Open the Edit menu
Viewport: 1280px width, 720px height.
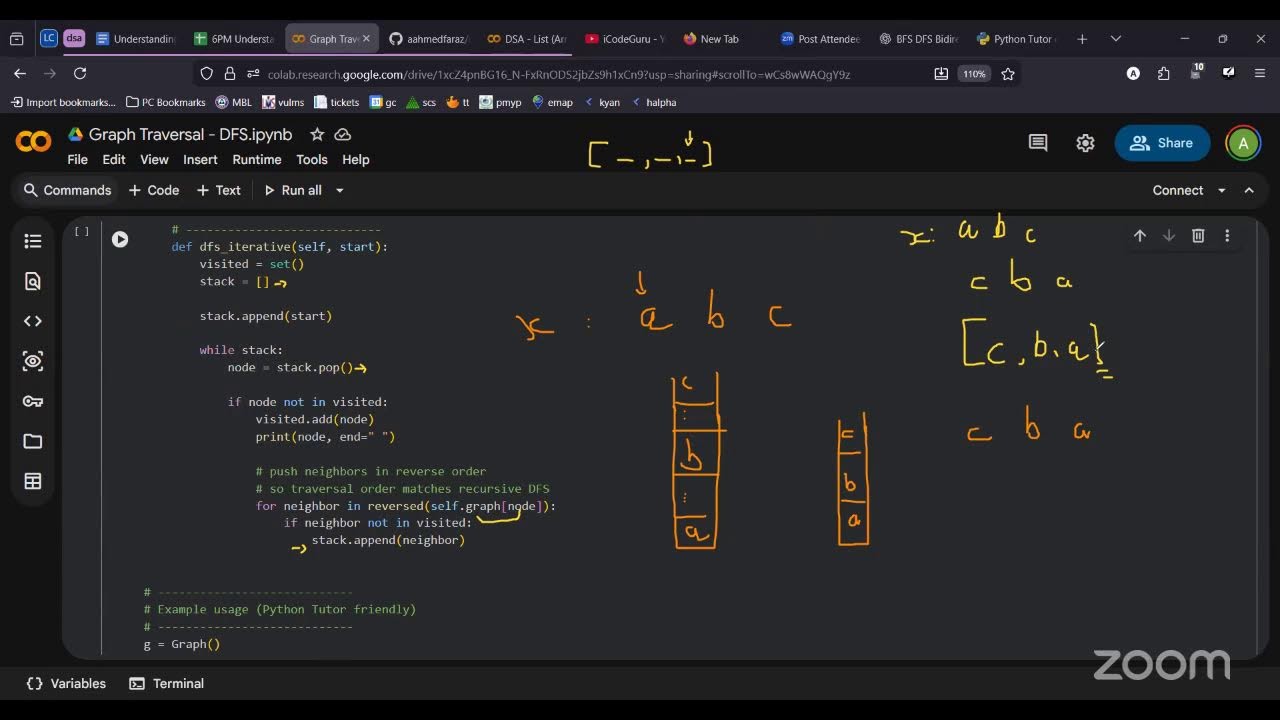pyautogui.click(x=114, y=160)
